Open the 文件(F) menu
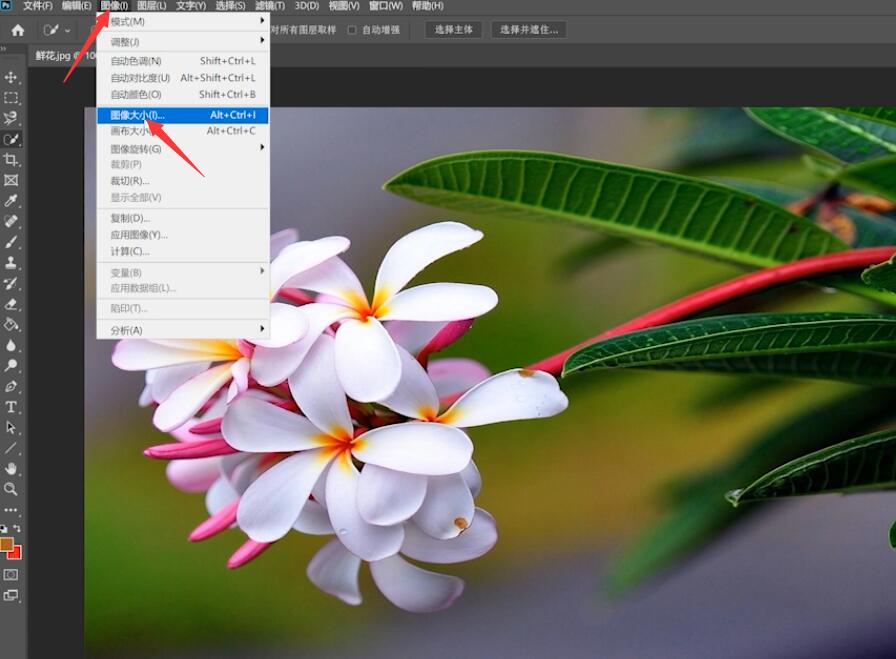Image resolution: width=896 pixels, height=659 pixels. pos(38,6)
